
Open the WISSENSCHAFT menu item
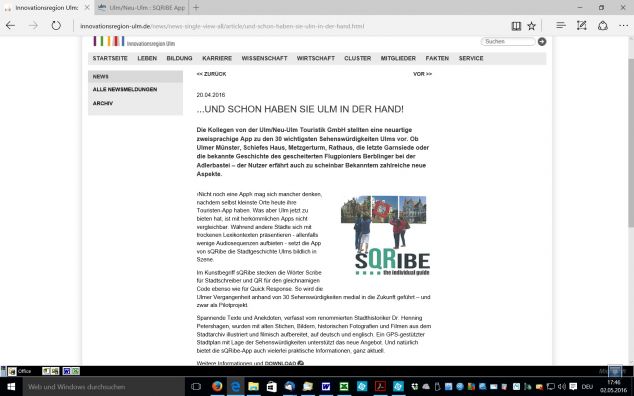click(264, 58)
